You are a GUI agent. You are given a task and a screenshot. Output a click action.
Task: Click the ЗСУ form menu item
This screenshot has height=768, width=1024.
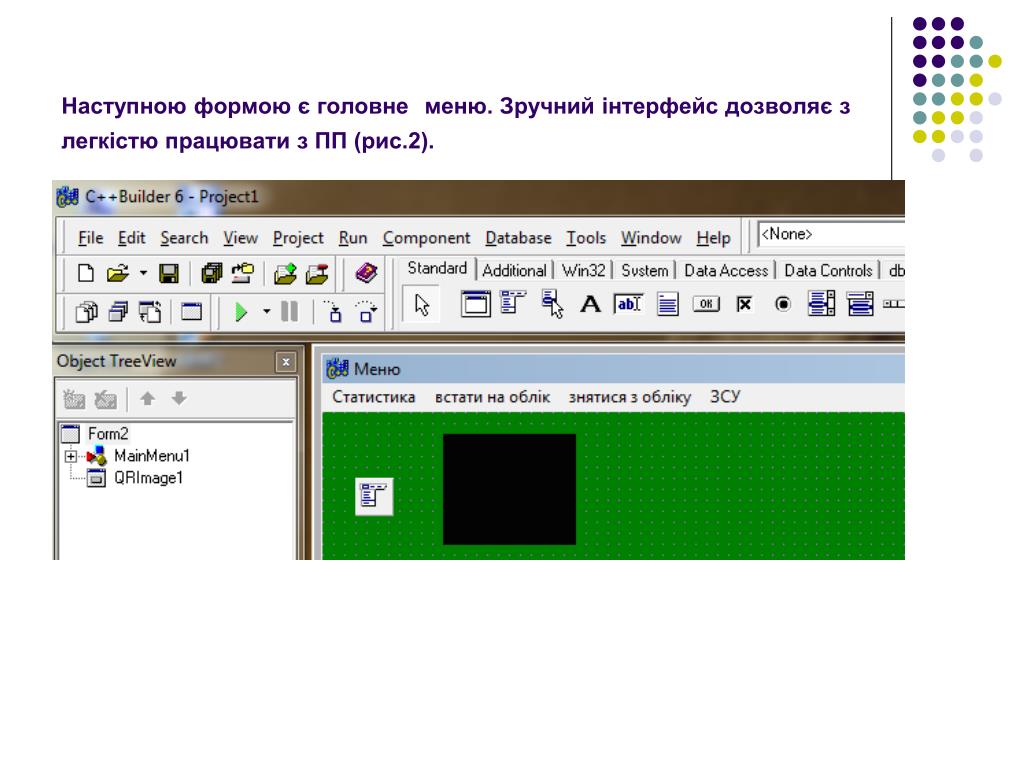(x=725, y=397)
